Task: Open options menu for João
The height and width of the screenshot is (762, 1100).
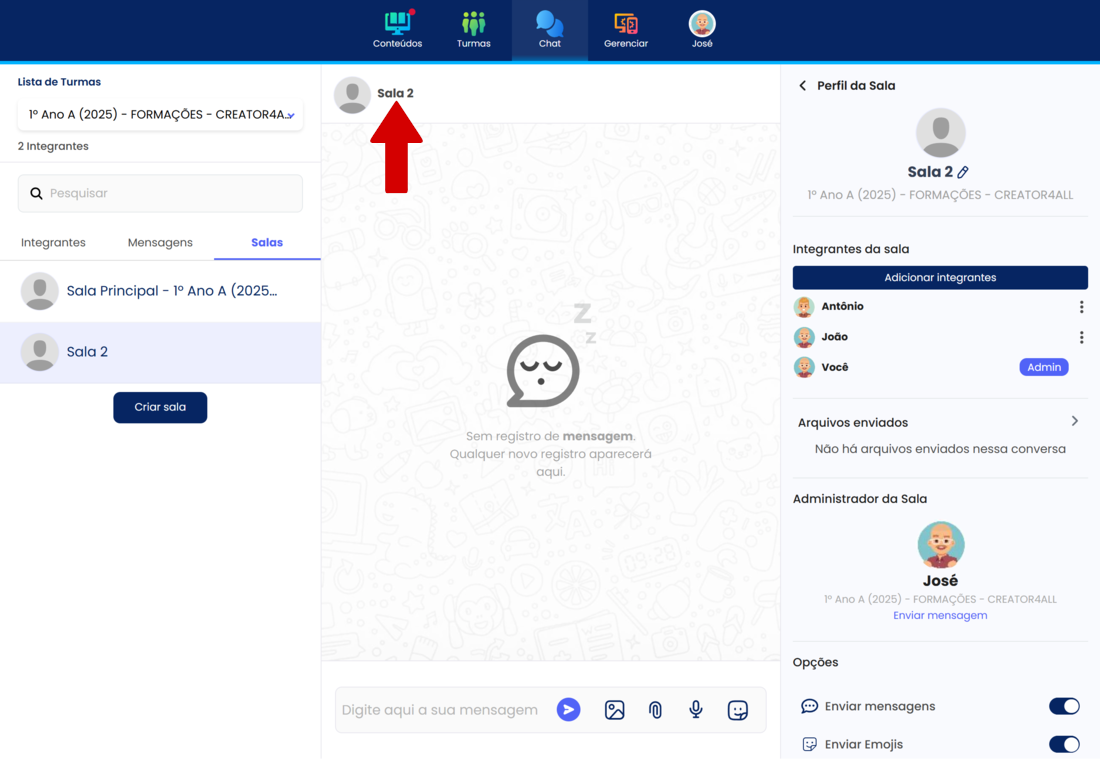Action: pyautogui.click(x=1081, y=338)
